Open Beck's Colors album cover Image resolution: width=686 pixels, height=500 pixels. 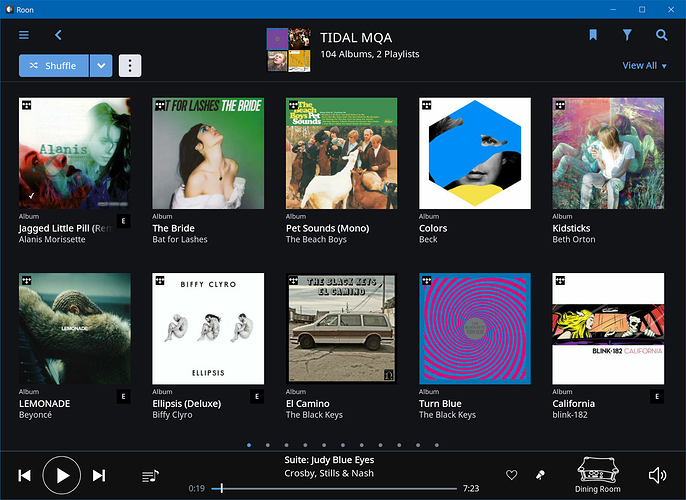point(475,153)
